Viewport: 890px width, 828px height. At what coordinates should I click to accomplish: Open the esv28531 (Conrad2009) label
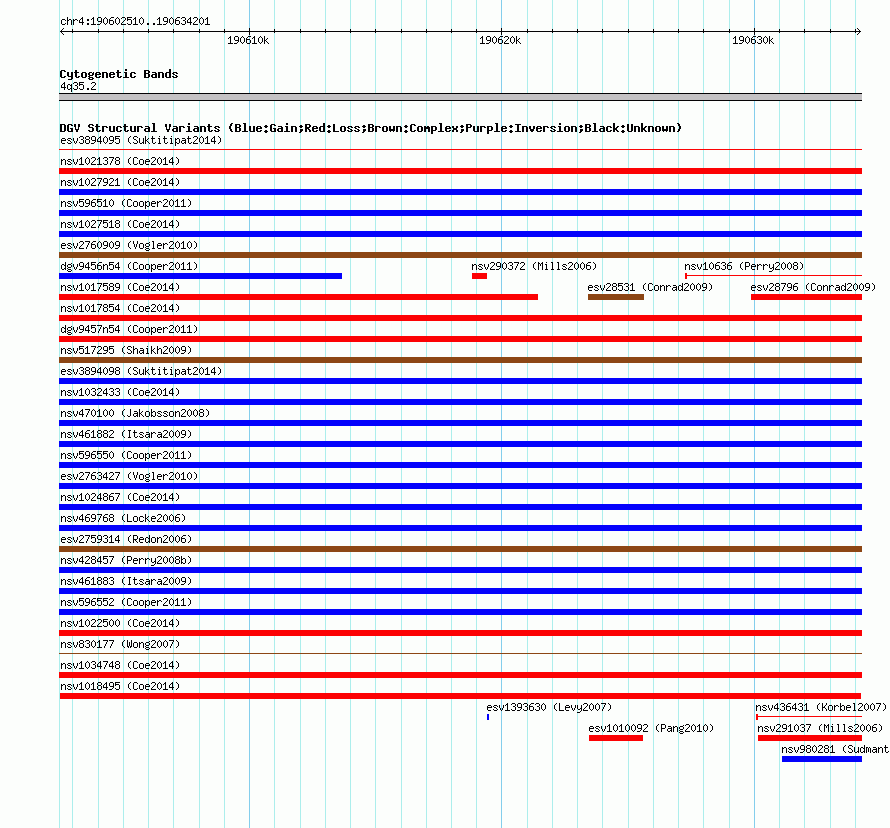[x=650, y=287]
